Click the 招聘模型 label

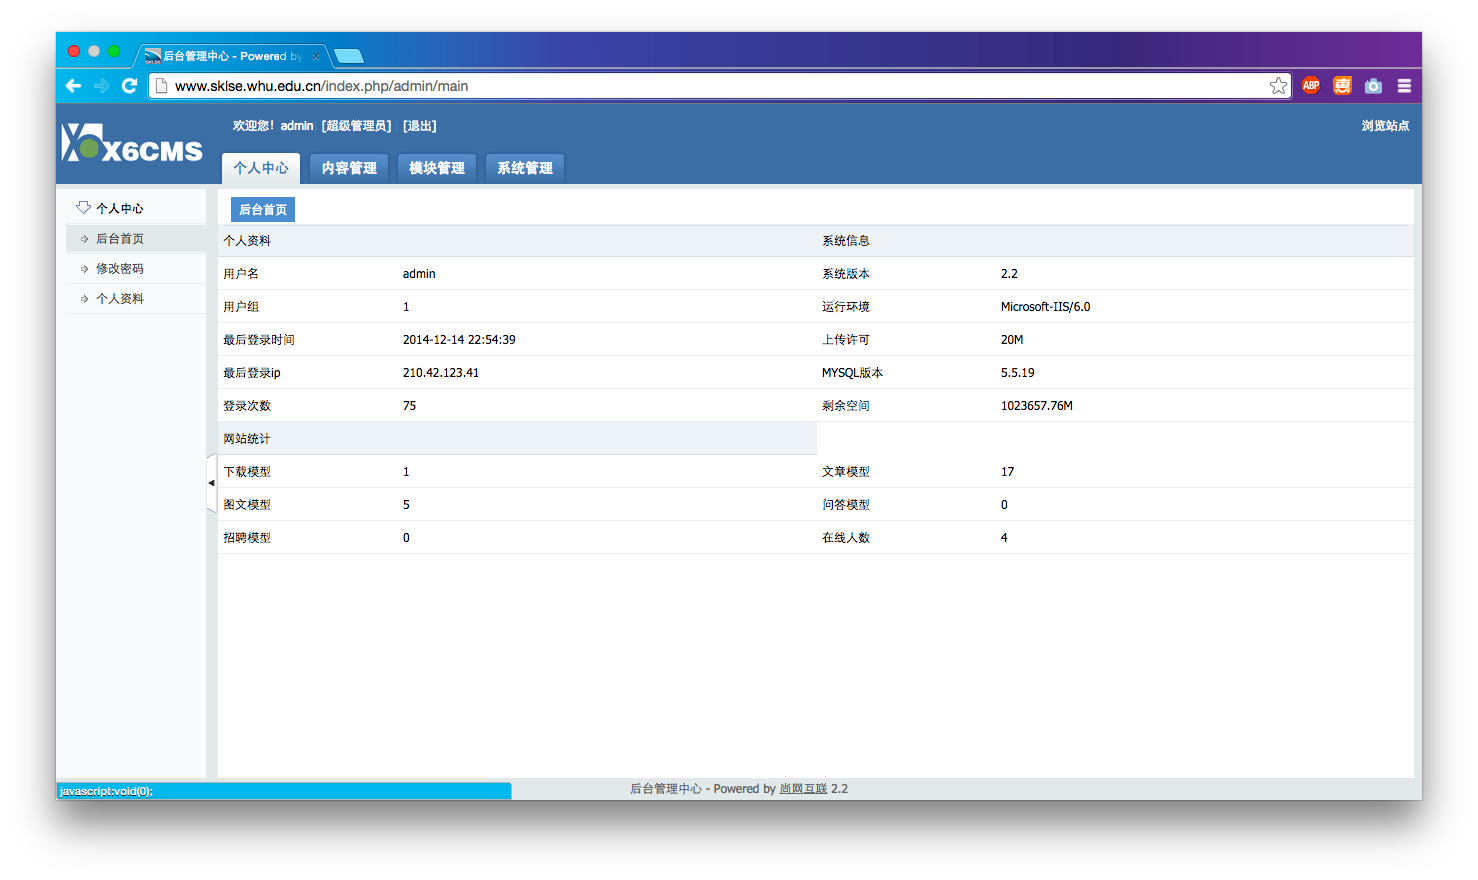click(x=247, y=538)
